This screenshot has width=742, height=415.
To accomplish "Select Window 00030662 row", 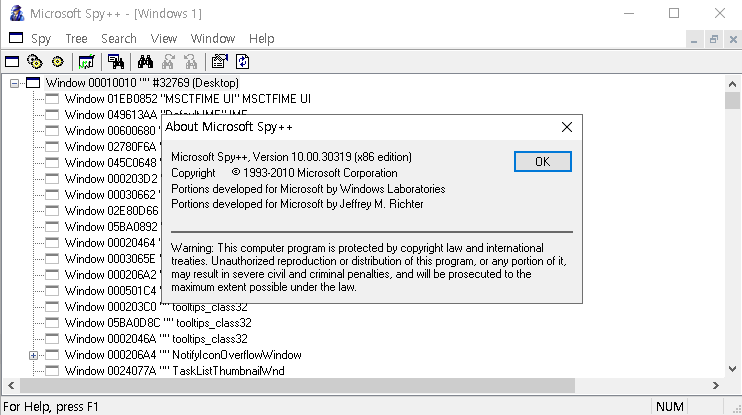I will pyautogui.click(x=112, y=194).
